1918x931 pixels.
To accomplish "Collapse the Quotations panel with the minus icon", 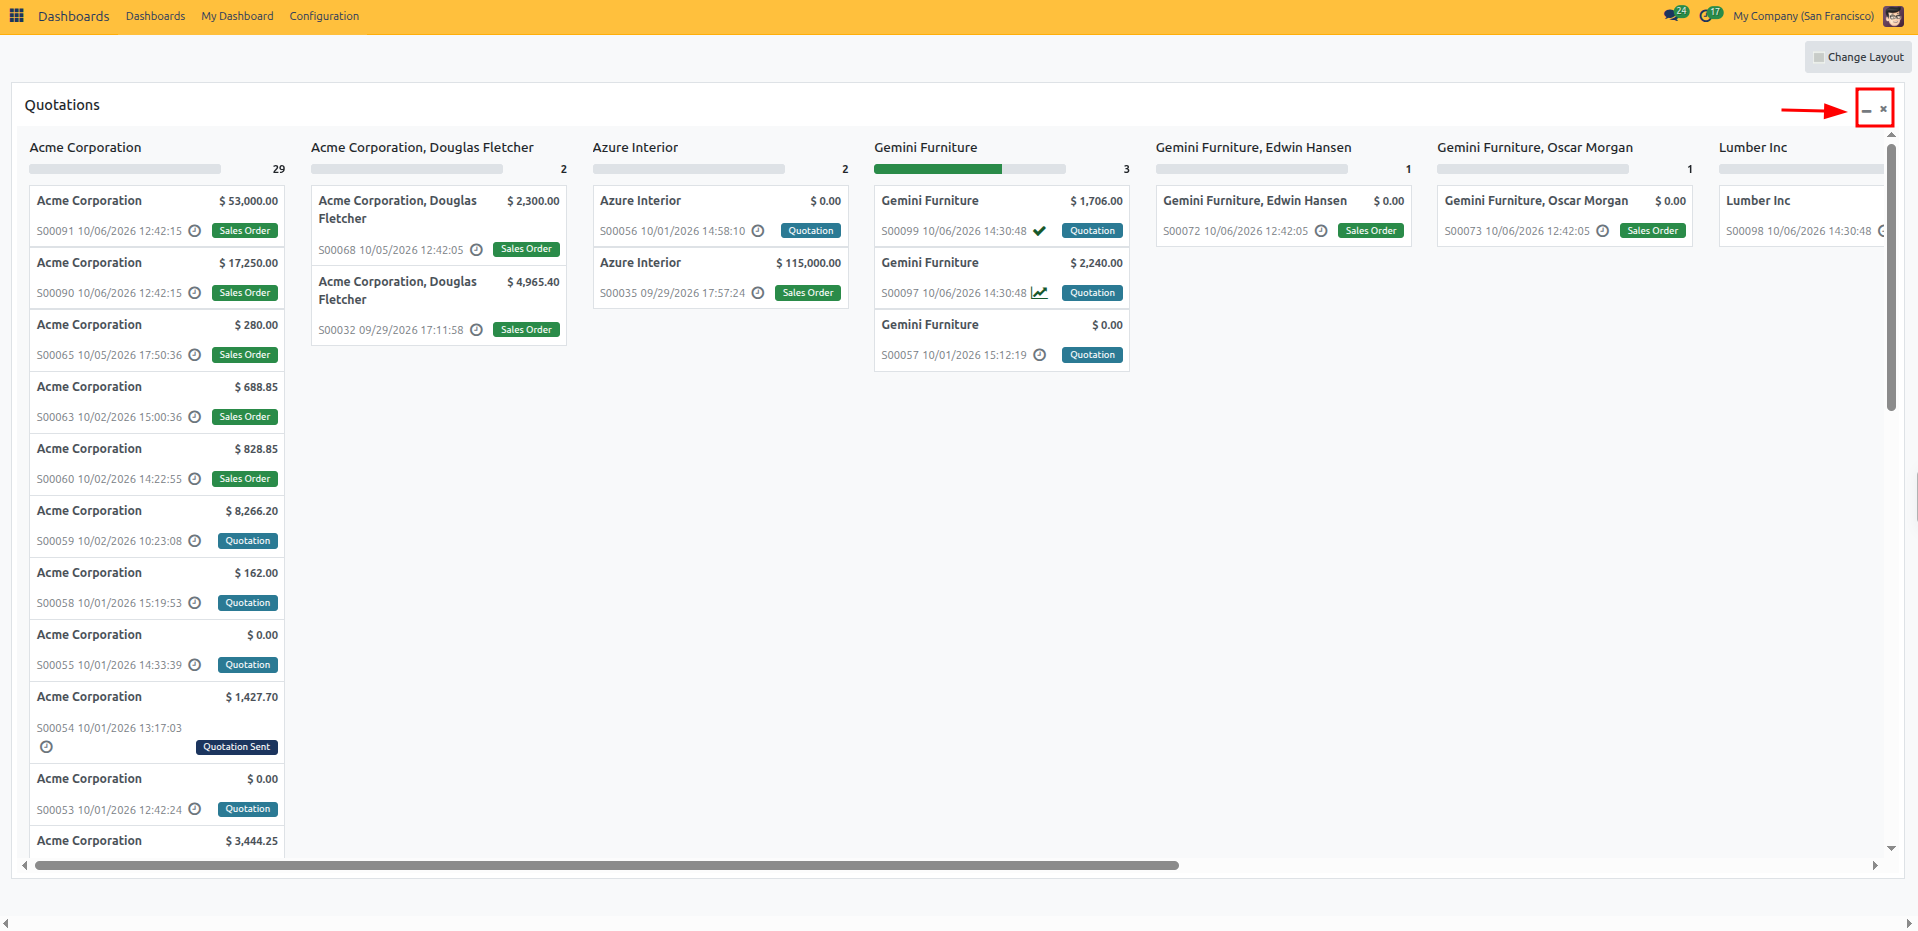I will point(1866,110).
